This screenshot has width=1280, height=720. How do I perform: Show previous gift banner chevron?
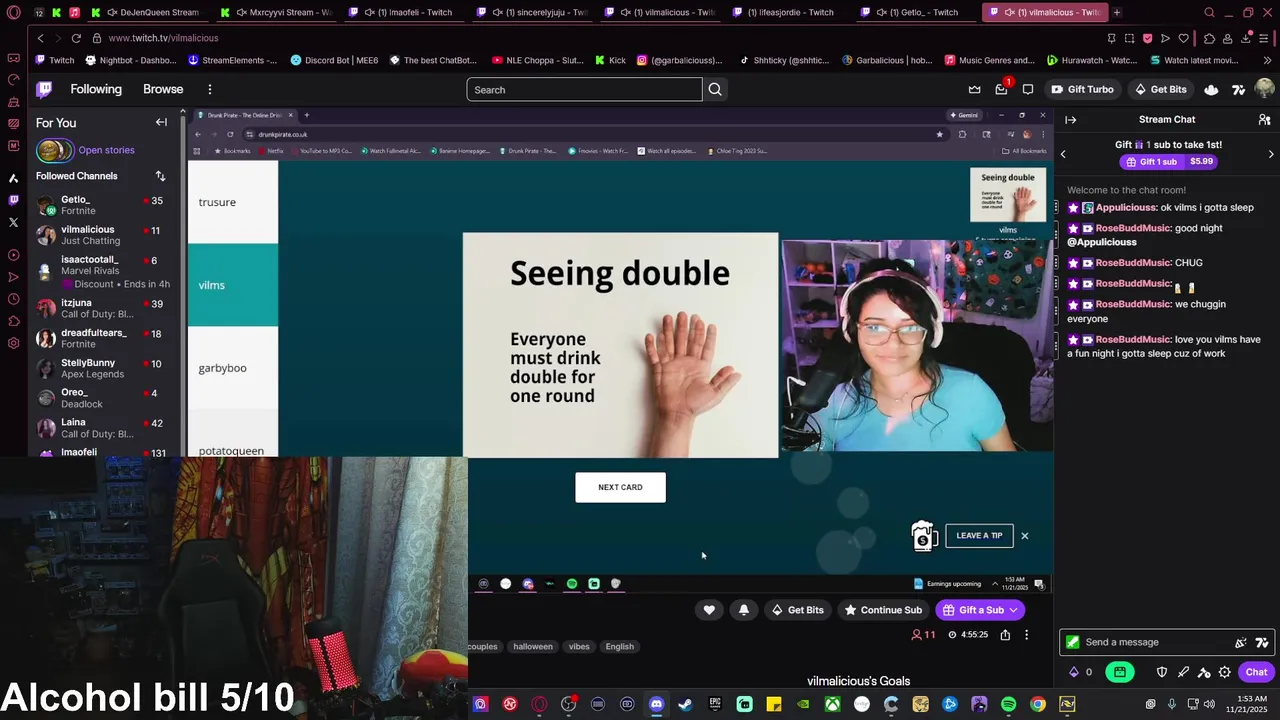(x=1063, y=154)
